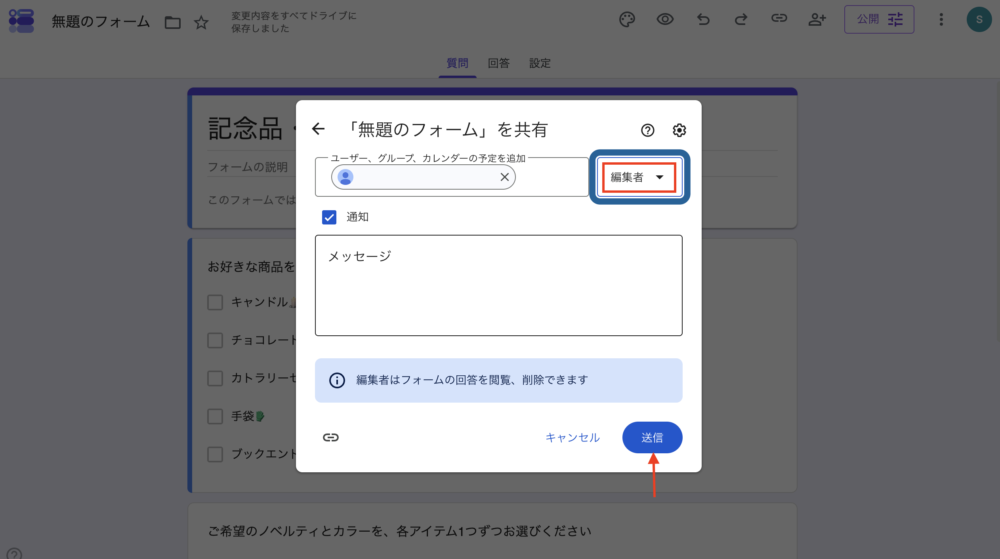Click the form title 無題のフォーム
1000x559 pixels.
point(101,22)
